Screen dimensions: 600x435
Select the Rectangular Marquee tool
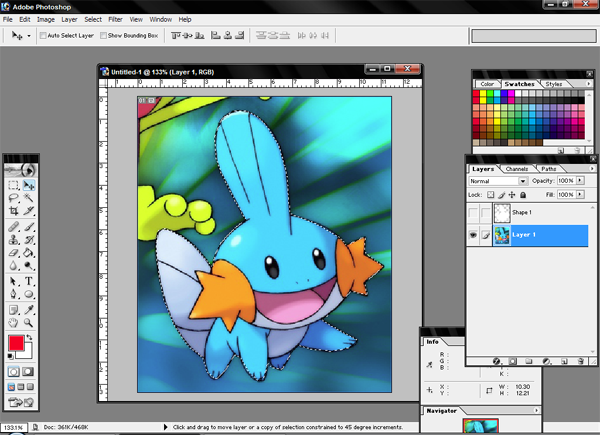[13, 185]
